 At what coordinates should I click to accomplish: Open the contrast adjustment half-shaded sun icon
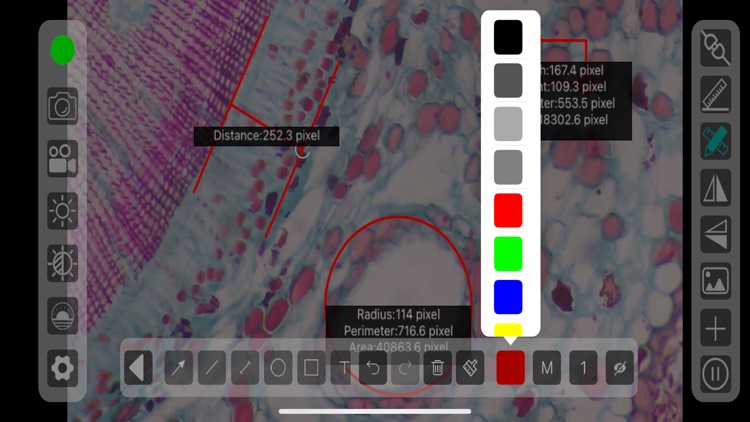[x=62, y=263]
